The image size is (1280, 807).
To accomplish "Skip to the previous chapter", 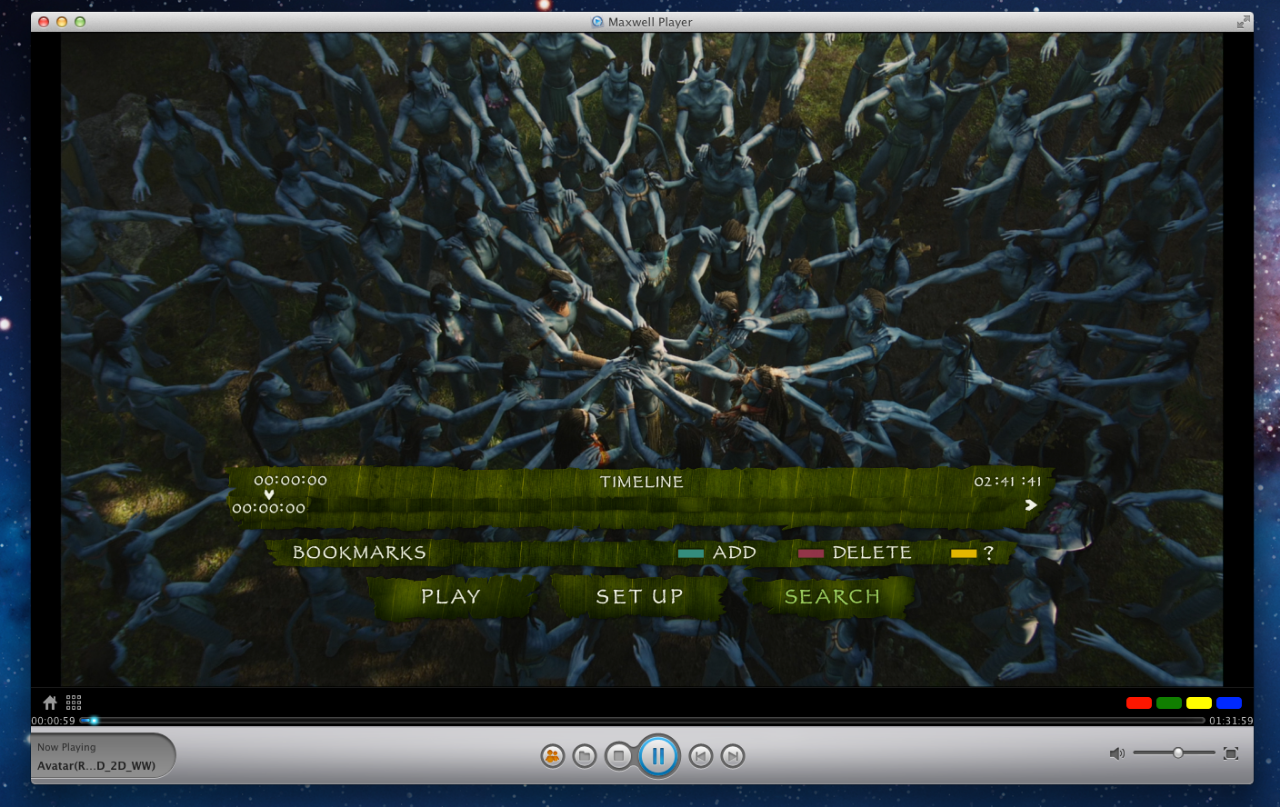I will point(701,756).
